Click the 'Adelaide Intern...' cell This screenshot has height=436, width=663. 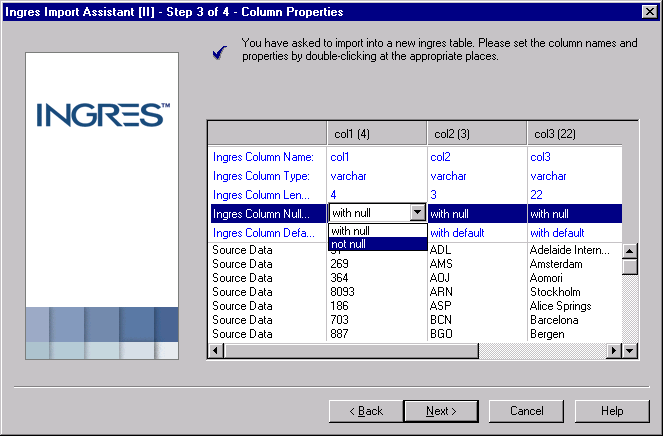(570, 250)
